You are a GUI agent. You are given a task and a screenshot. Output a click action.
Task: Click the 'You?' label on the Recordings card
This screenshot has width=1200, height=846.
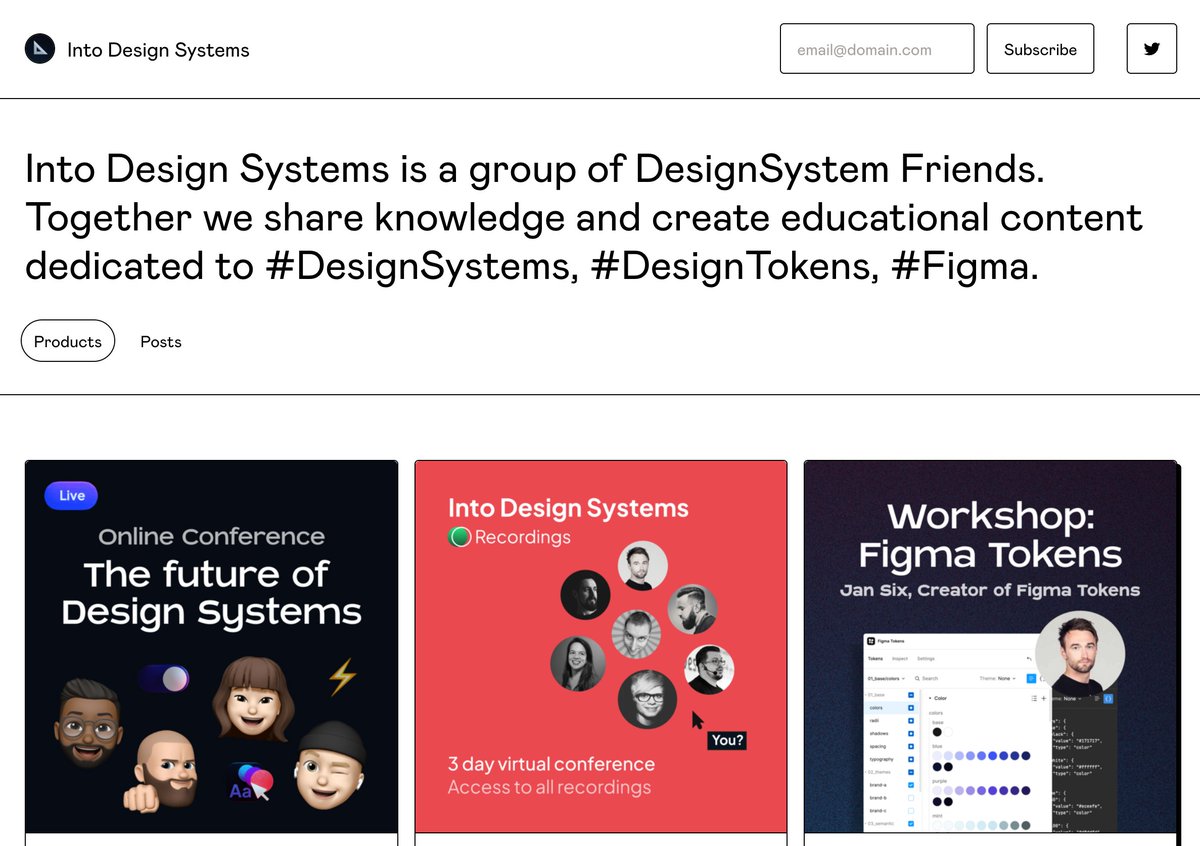727,740
